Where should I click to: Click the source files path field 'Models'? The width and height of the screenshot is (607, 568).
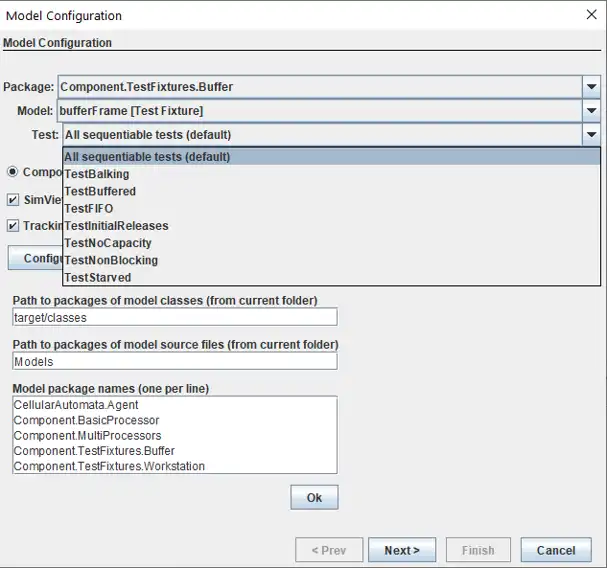tap(175, 361)
